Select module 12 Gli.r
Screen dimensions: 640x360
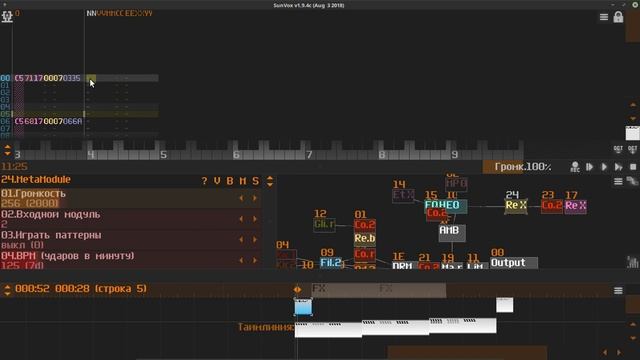pyautogui.click(x=324, y=225)
